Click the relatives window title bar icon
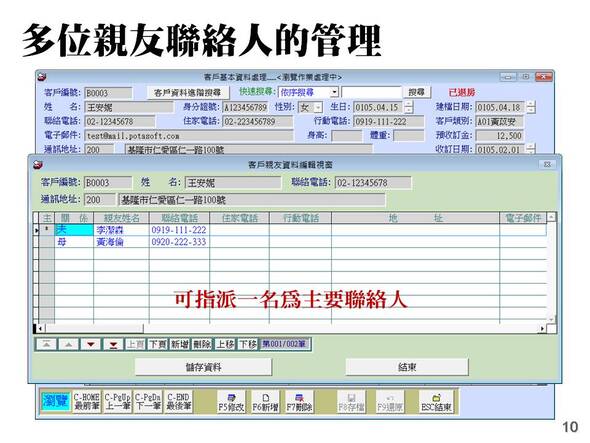The width and height of the screenshot is (590, 443). point(37,164)
